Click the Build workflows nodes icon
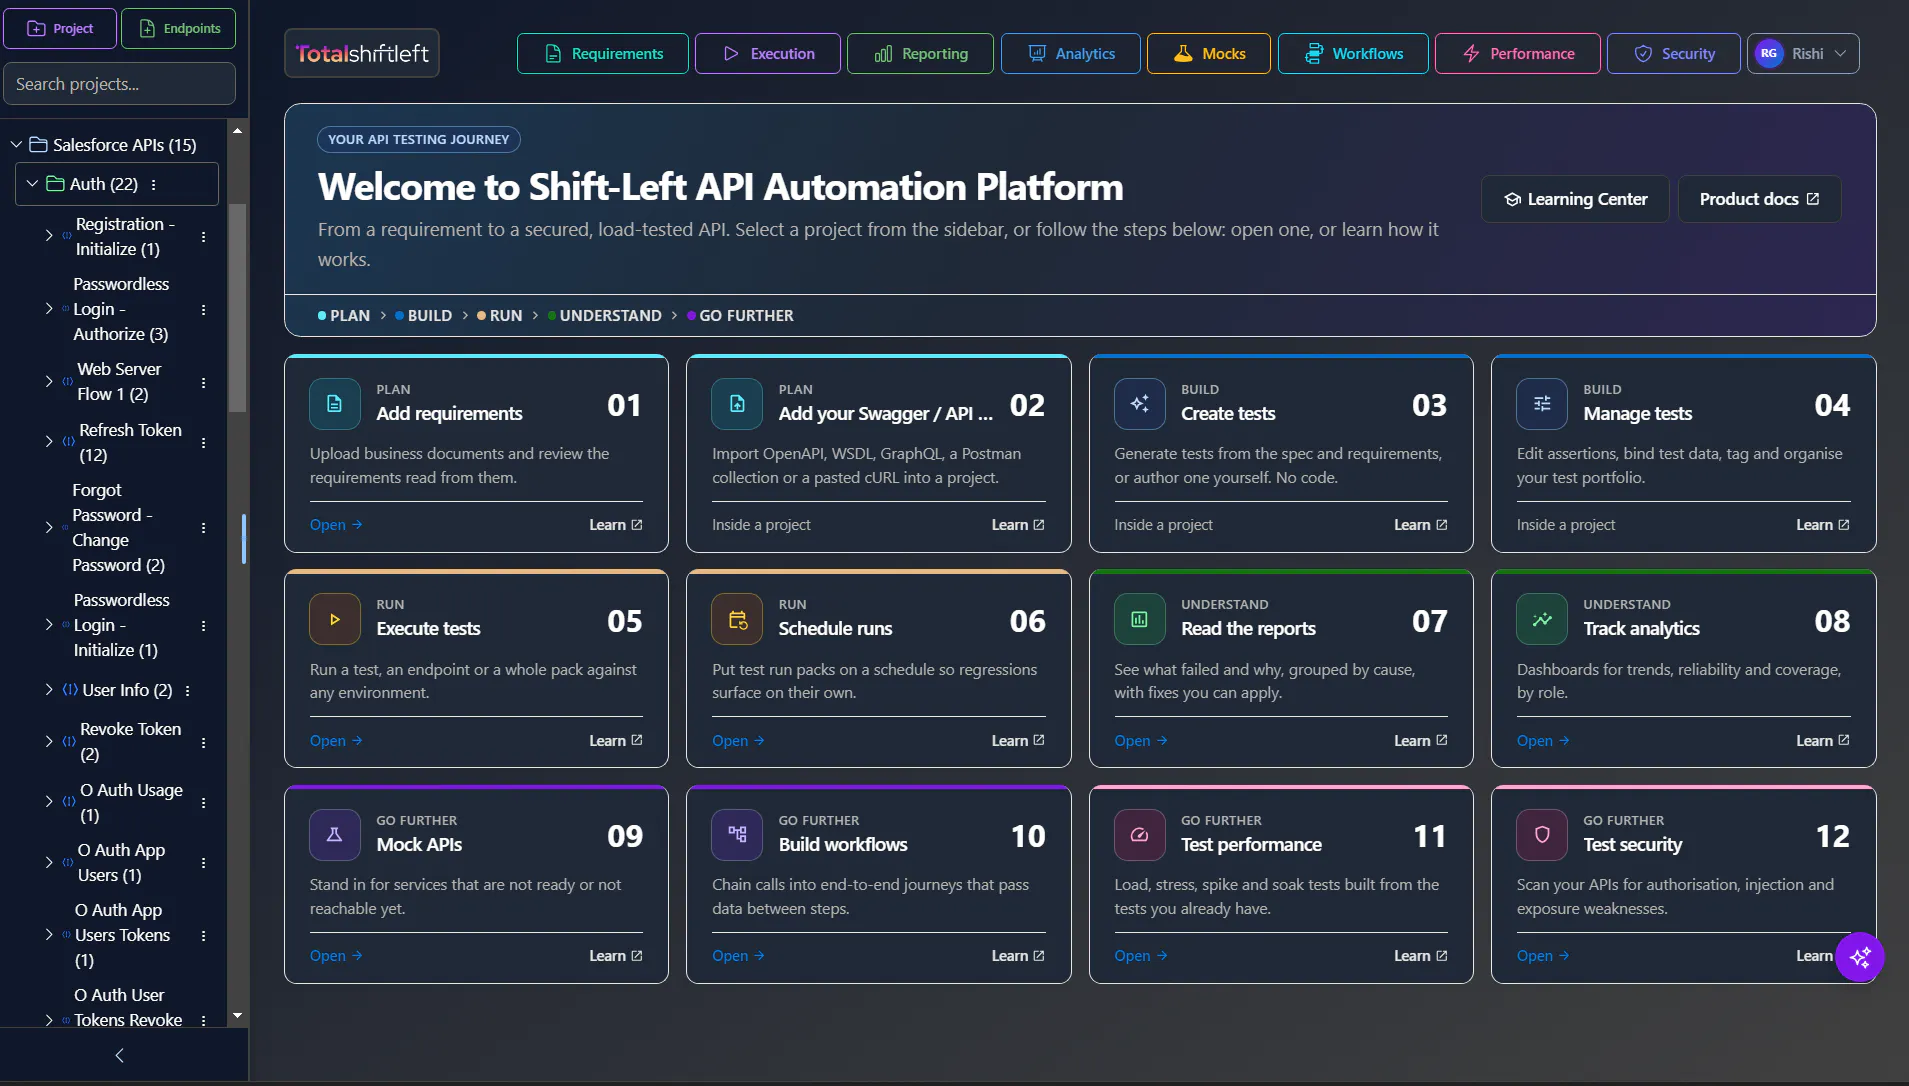 (737, 835)
